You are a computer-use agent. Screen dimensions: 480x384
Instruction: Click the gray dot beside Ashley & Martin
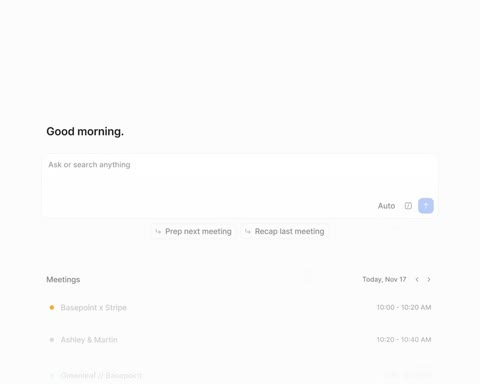(x=52, y=340)
